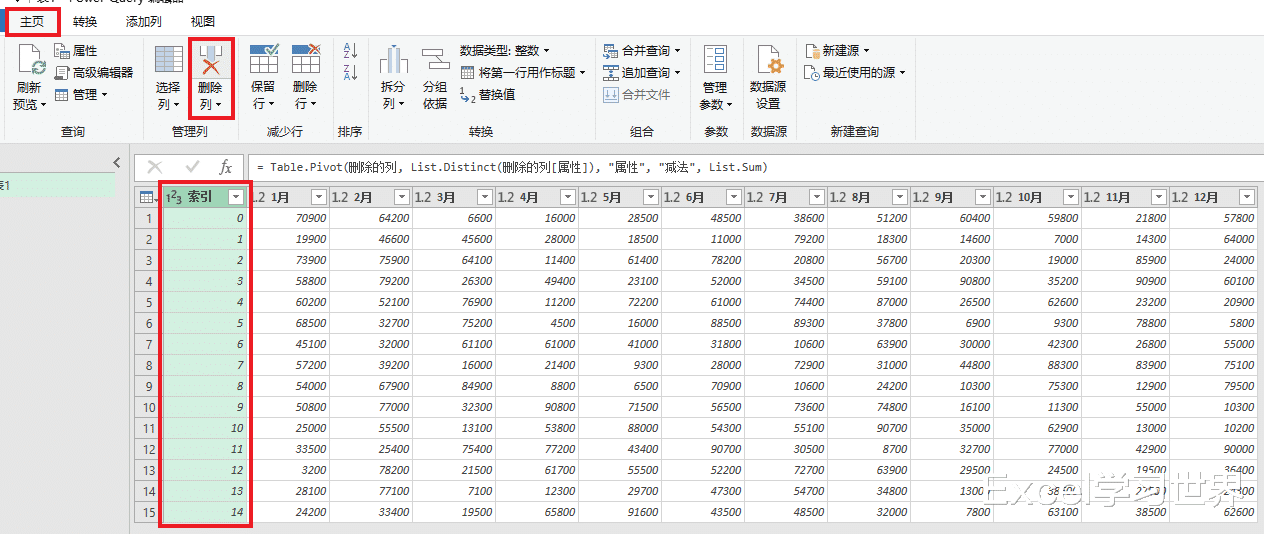Click the 分组依据 icon
This screenshot has height=534, width=1264.
(434, 60)
